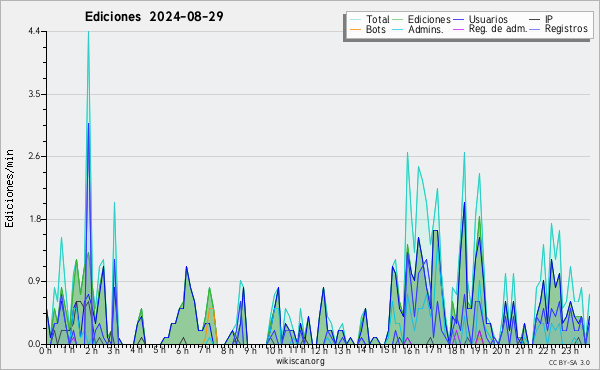Click the y-axis value 1.8

(x=34, y=219)
